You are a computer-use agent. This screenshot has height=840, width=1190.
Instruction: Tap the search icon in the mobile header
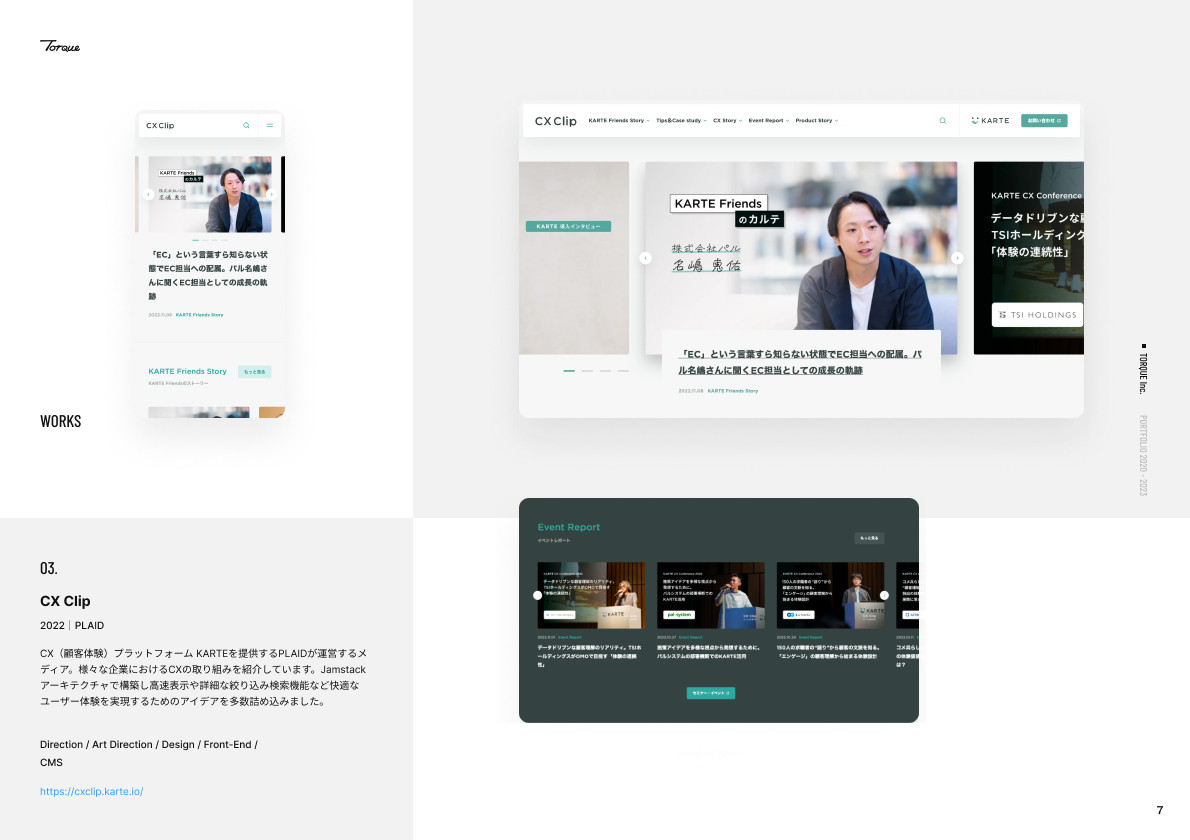[x=246, y=126]
